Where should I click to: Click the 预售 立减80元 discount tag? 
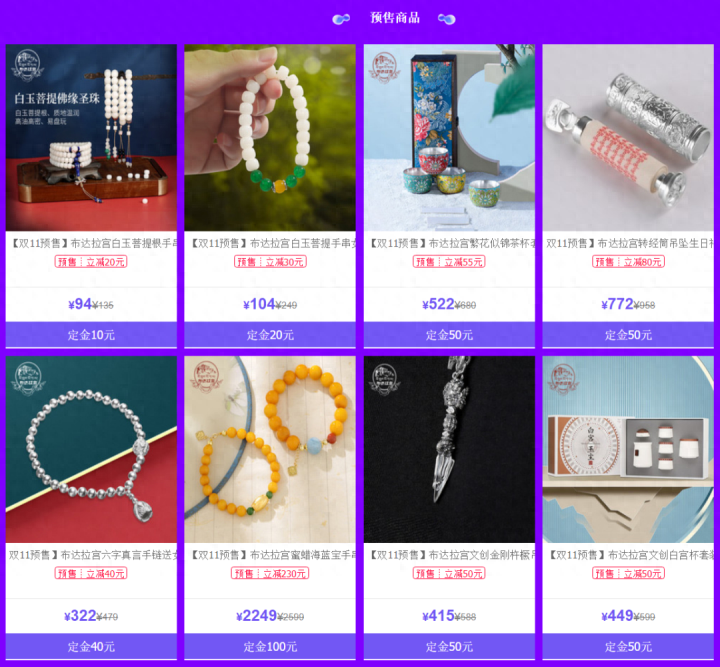[628, 262]
